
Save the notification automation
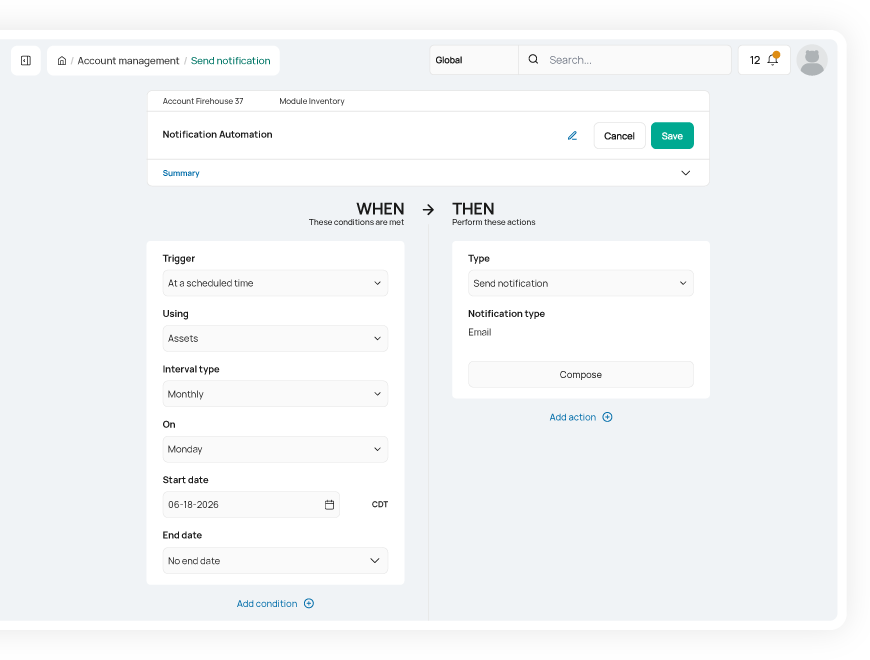pos(672,136)
